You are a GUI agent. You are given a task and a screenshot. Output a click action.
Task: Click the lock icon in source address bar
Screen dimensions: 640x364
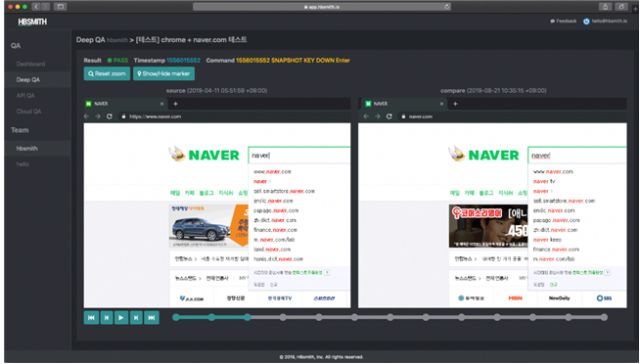click(x=124, y=117)
